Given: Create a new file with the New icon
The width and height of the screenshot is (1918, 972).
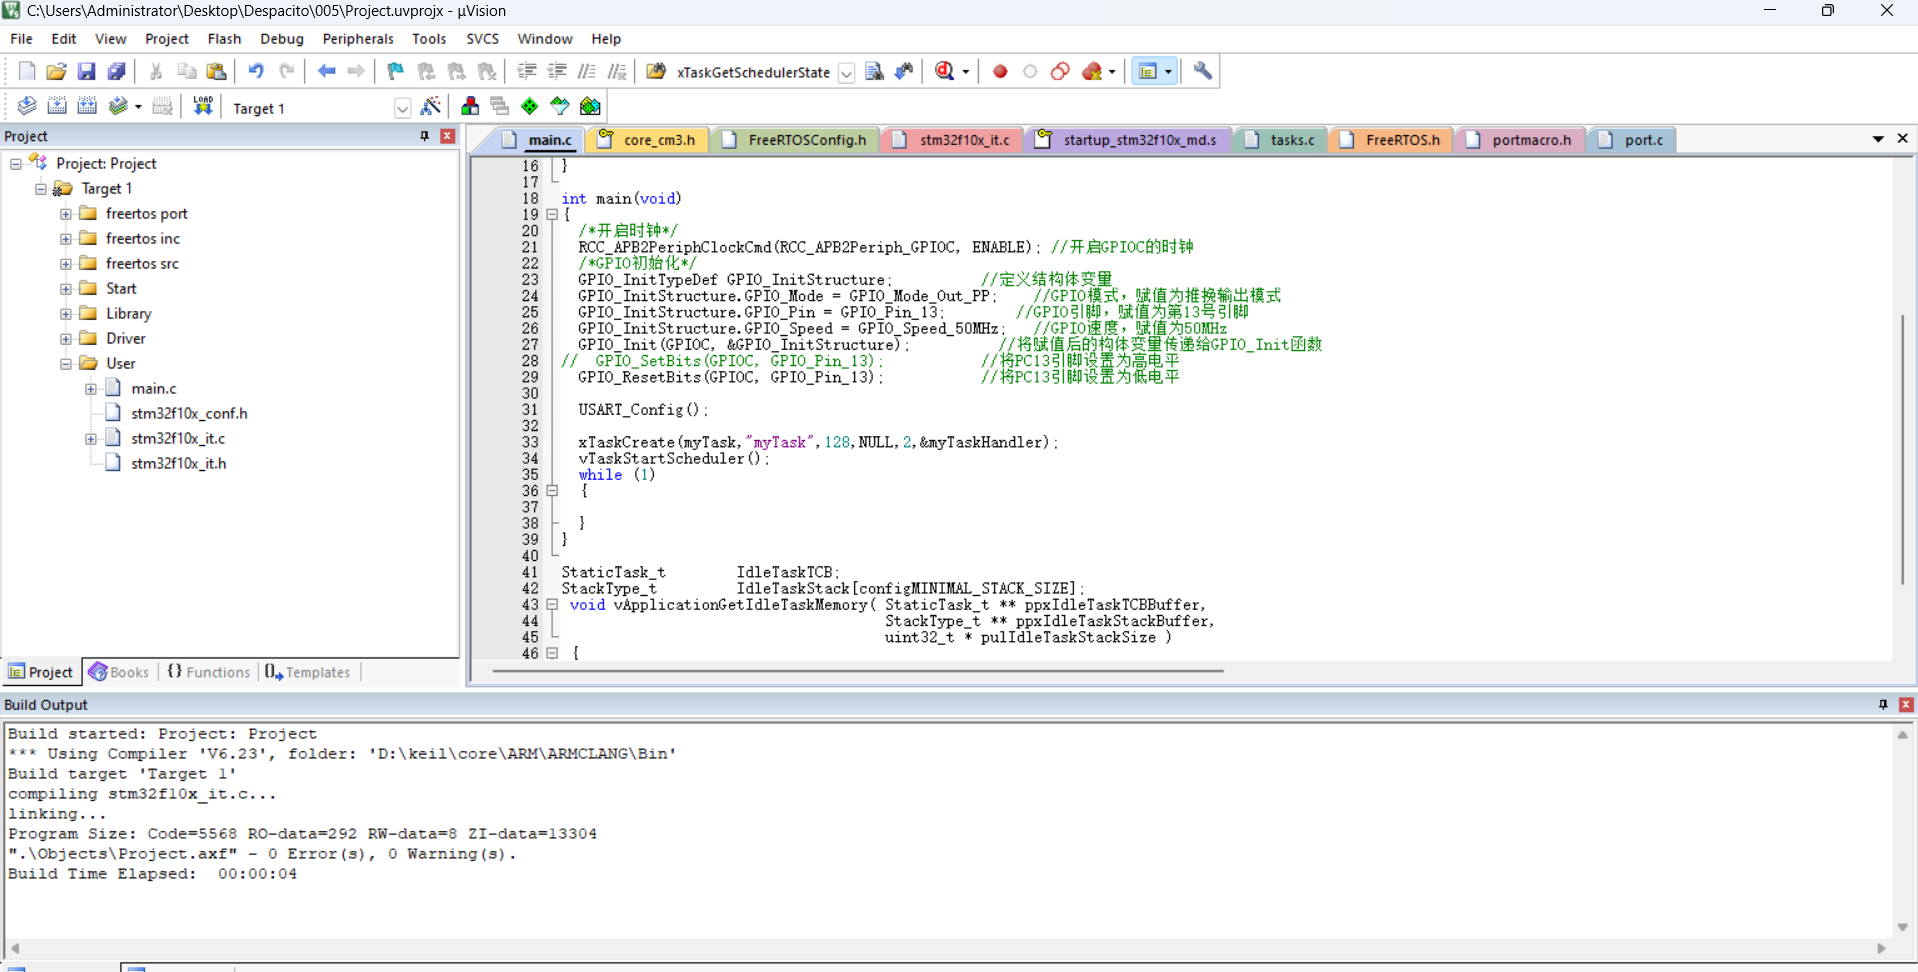Looking at the screenshot, I should pyautogui.click(x=27, y=71).
